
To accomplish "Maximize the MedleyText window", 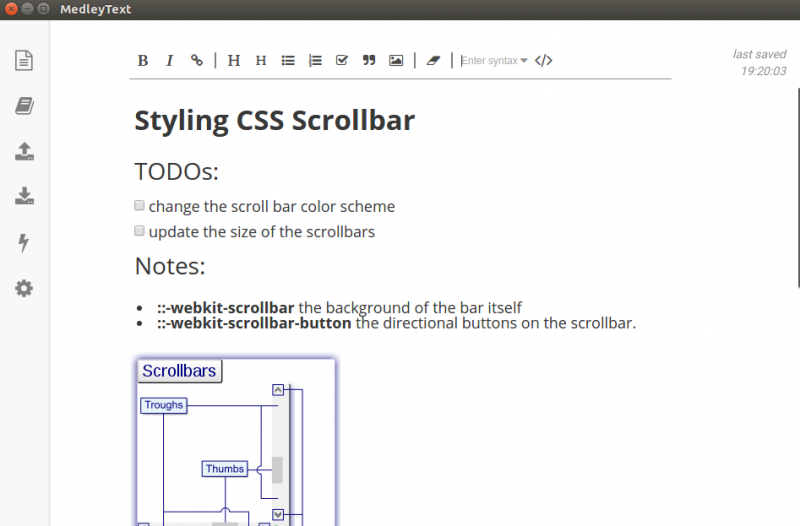I will 44,9.
